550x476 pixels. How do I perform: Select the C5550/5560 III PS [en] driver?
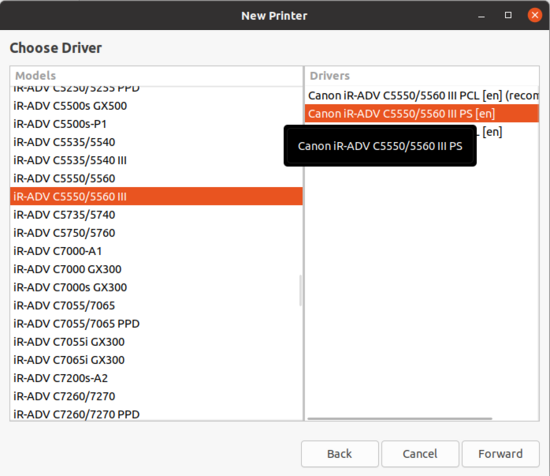click(x=422, y=114)
